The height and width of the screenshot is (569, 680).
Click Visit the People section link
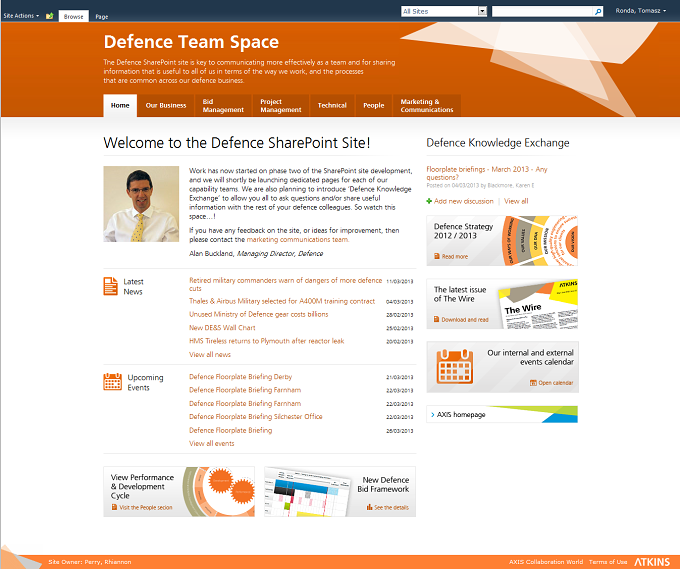click(x=146, y=507)
